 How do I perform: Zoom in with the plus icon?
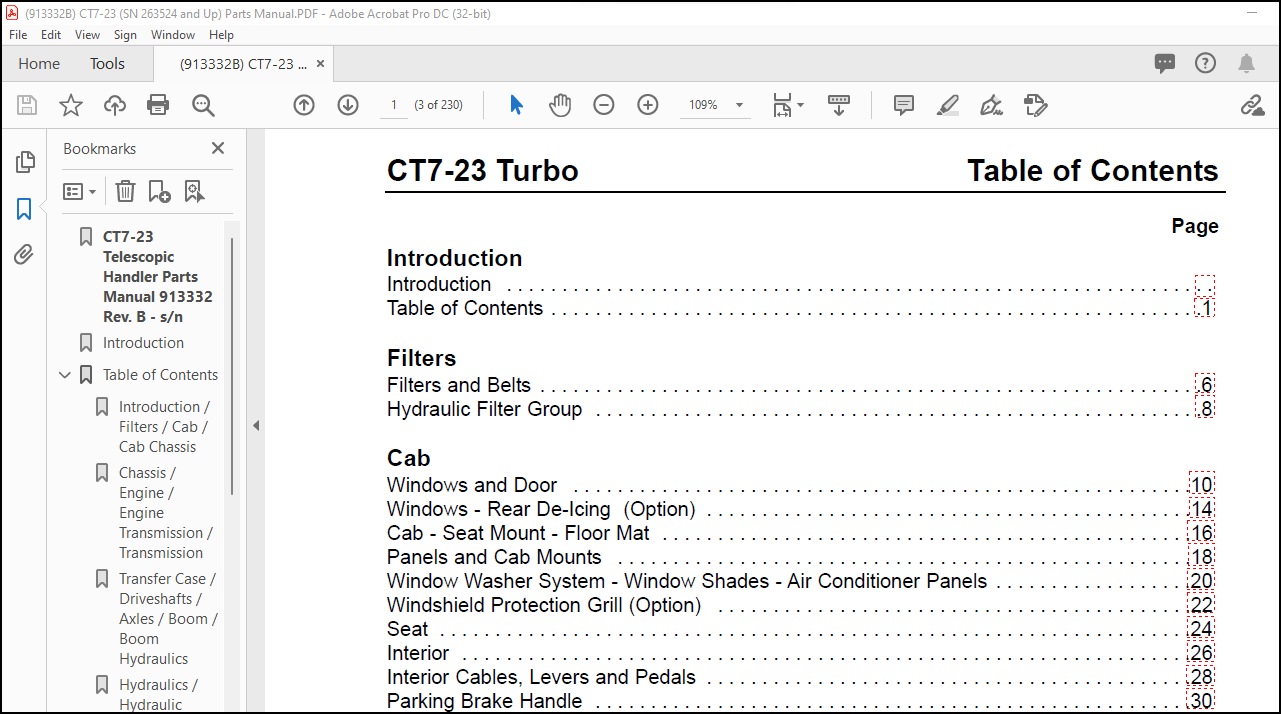648,105
